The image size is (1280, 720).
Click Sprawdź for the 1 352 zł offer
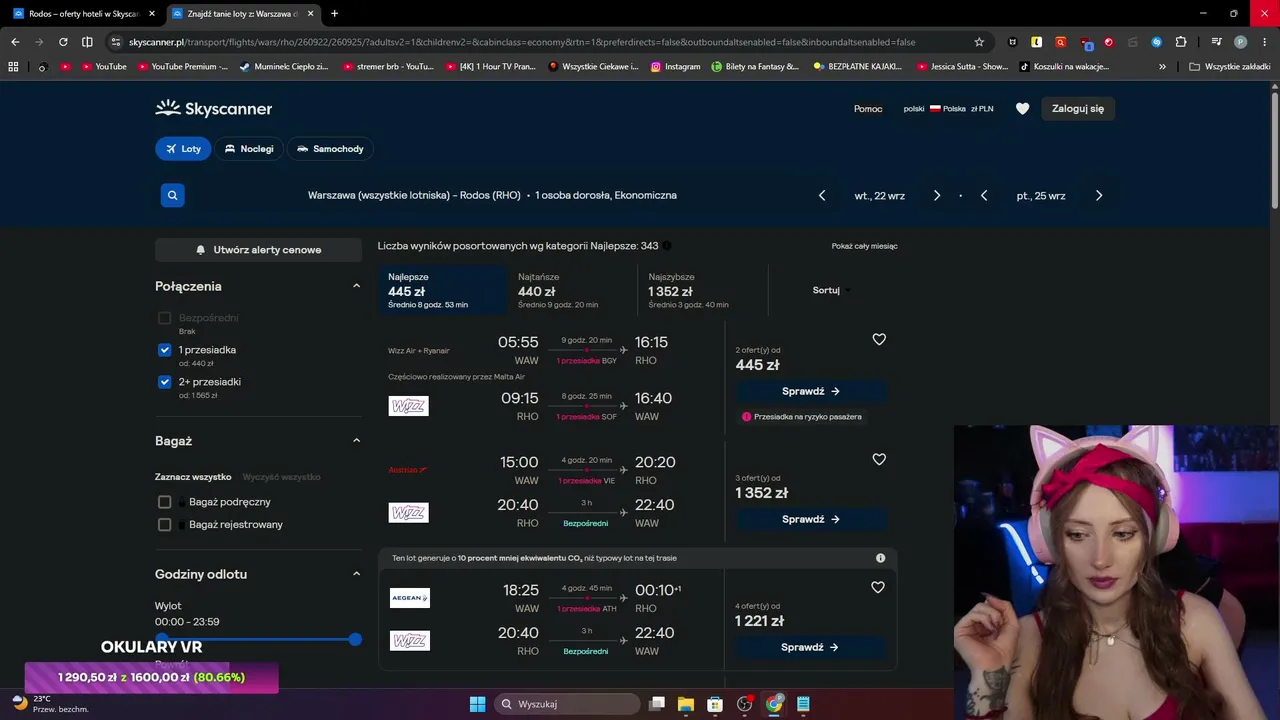[811, 520]
